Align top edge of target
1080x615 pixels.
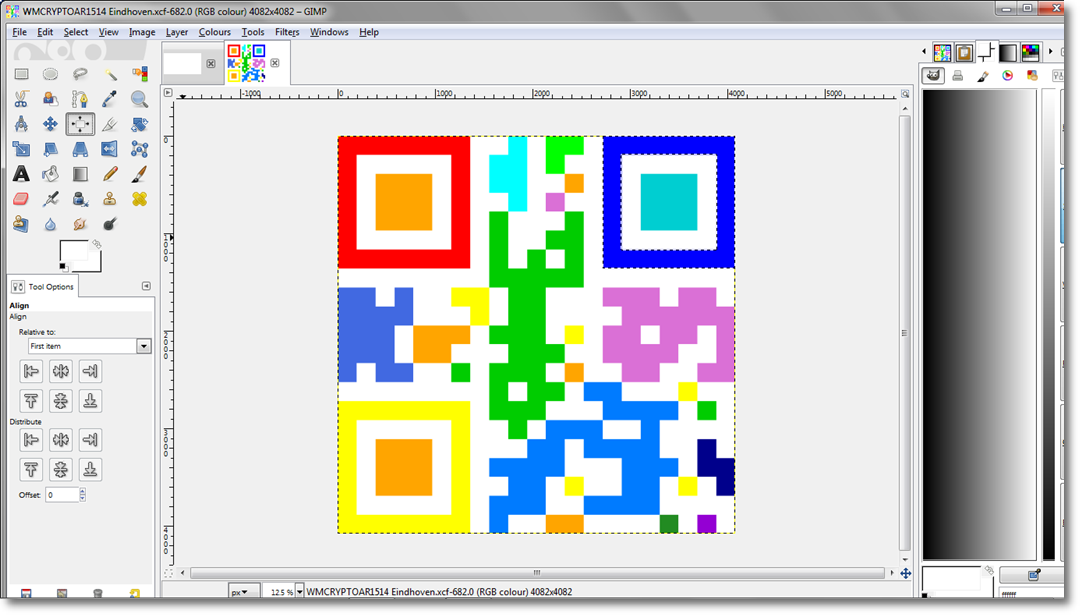point(31,401)
